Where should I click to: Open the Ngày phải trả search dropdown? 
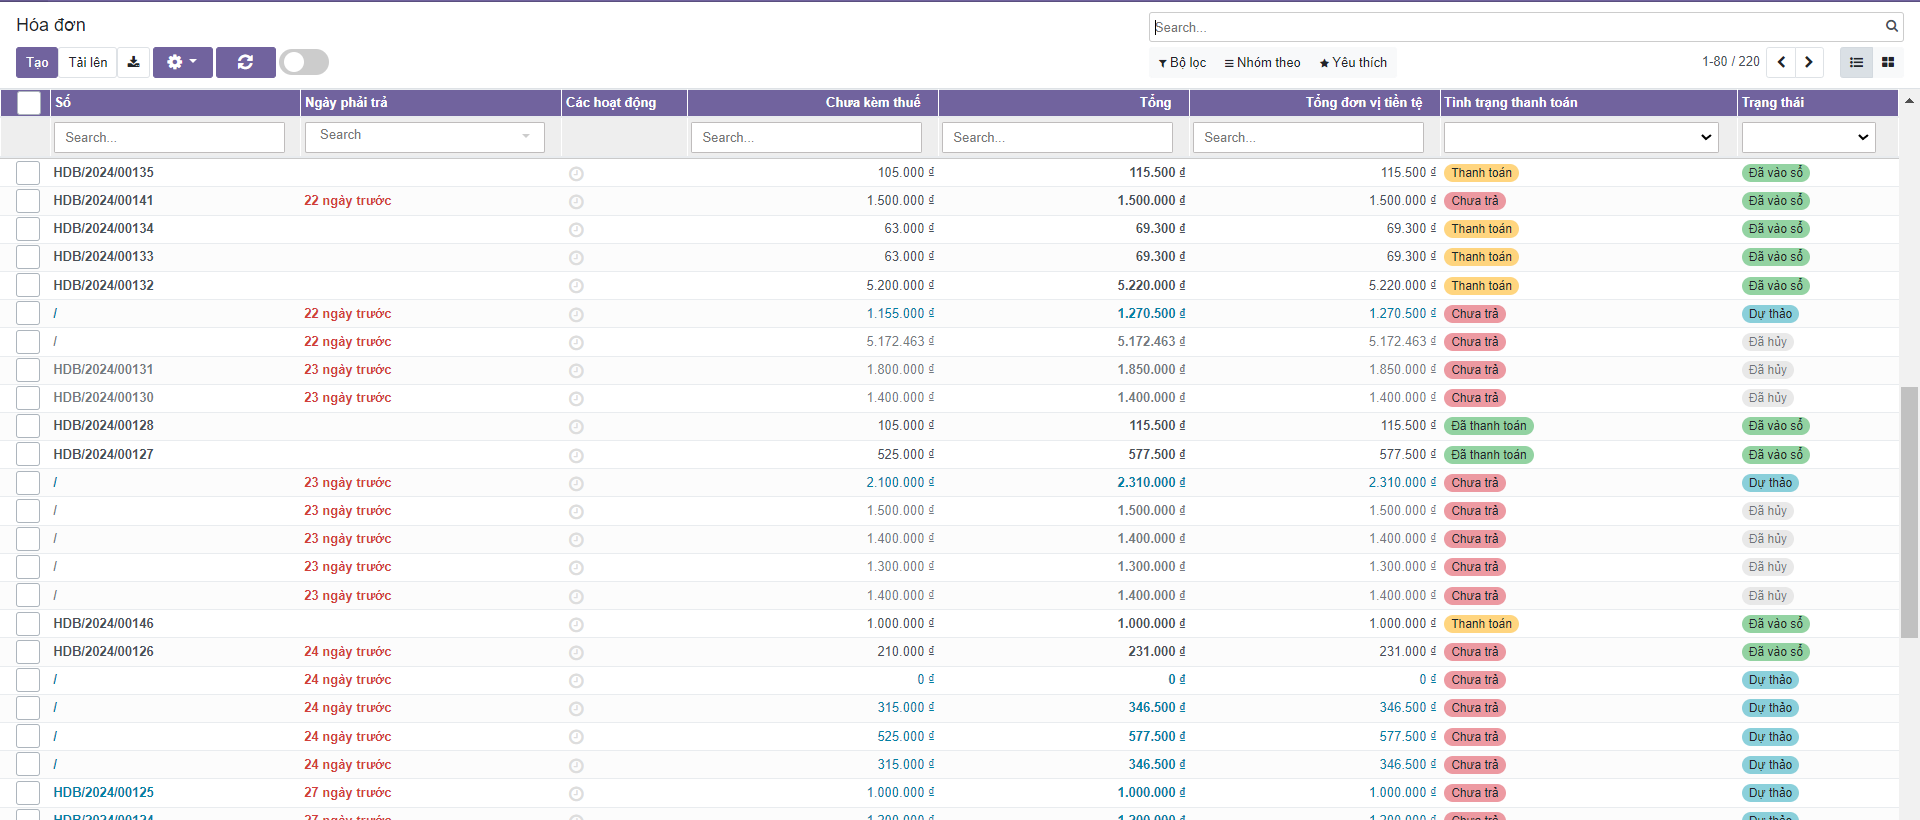[x=424, y=136]
